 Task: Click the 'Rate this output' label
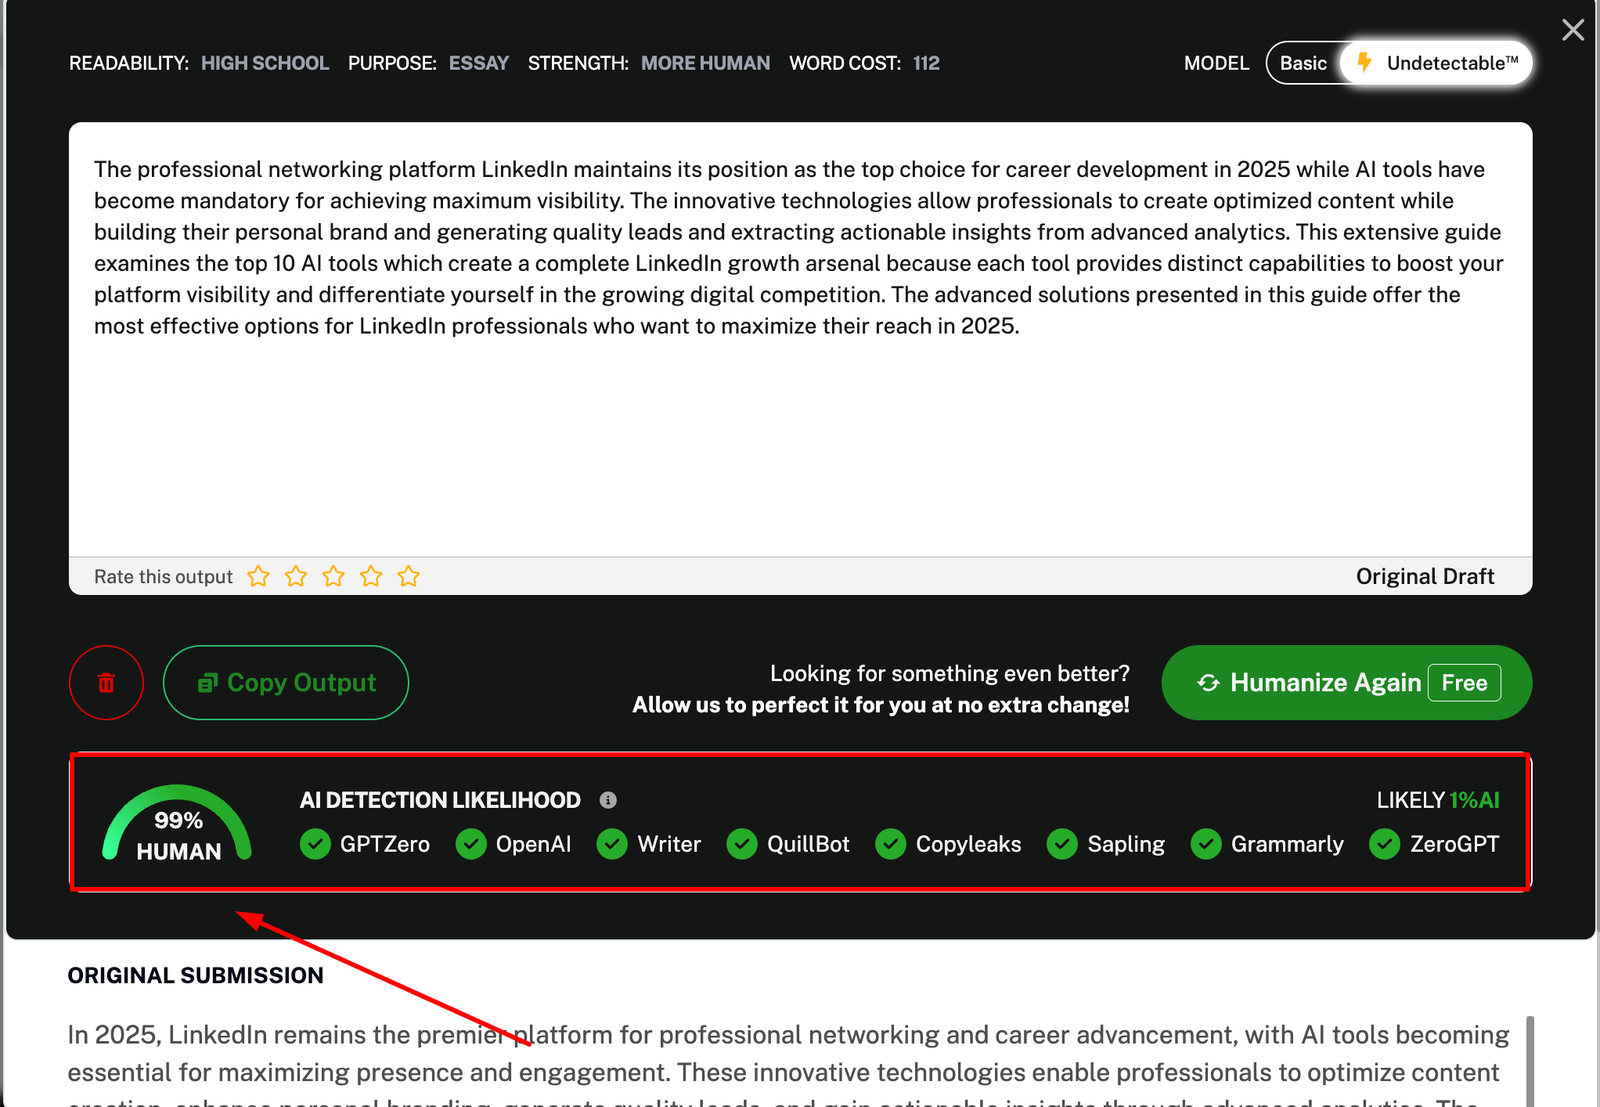click(x=163, y=577)
